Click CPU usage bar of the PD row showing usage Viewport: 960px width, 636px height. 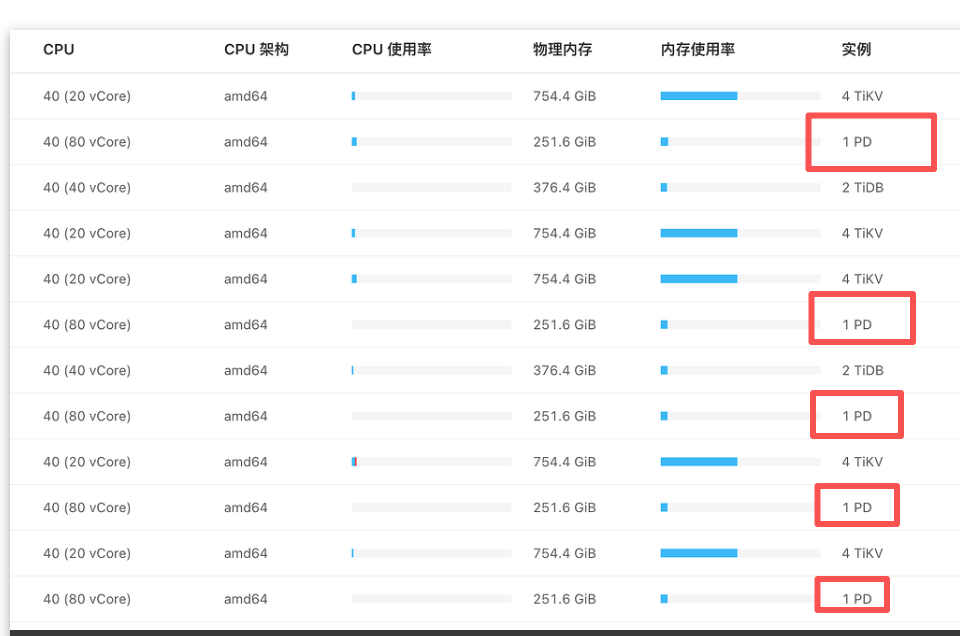click(432, 141)
